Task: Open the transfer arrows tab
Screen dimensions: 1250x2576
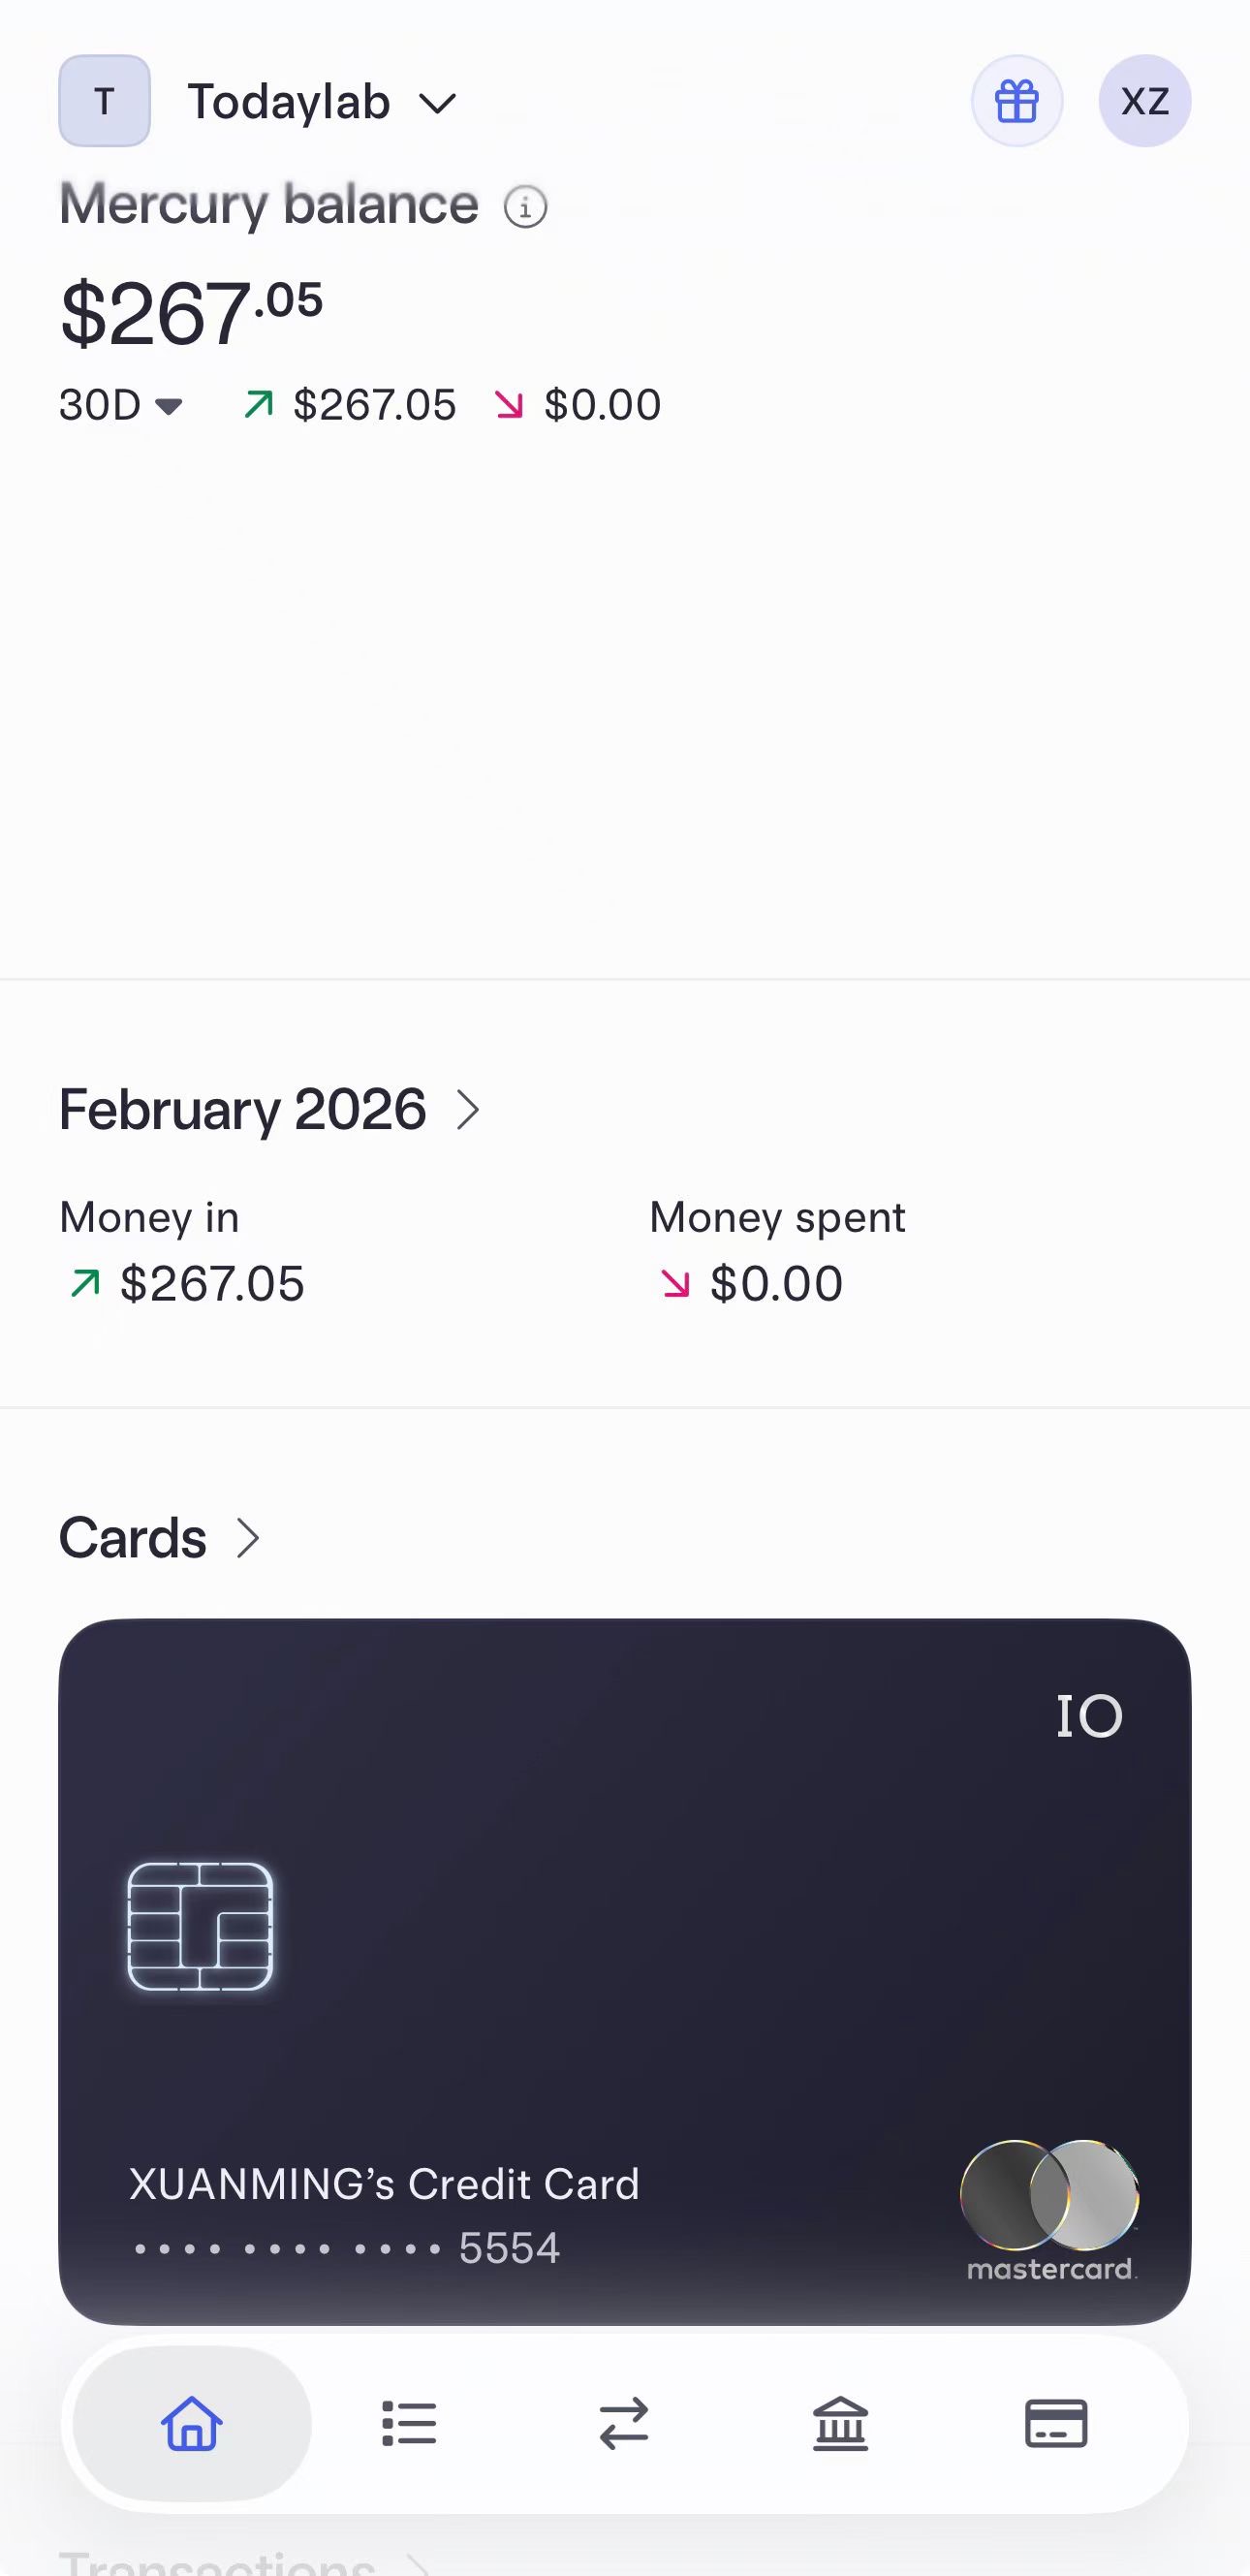Action: point(624,2423)
